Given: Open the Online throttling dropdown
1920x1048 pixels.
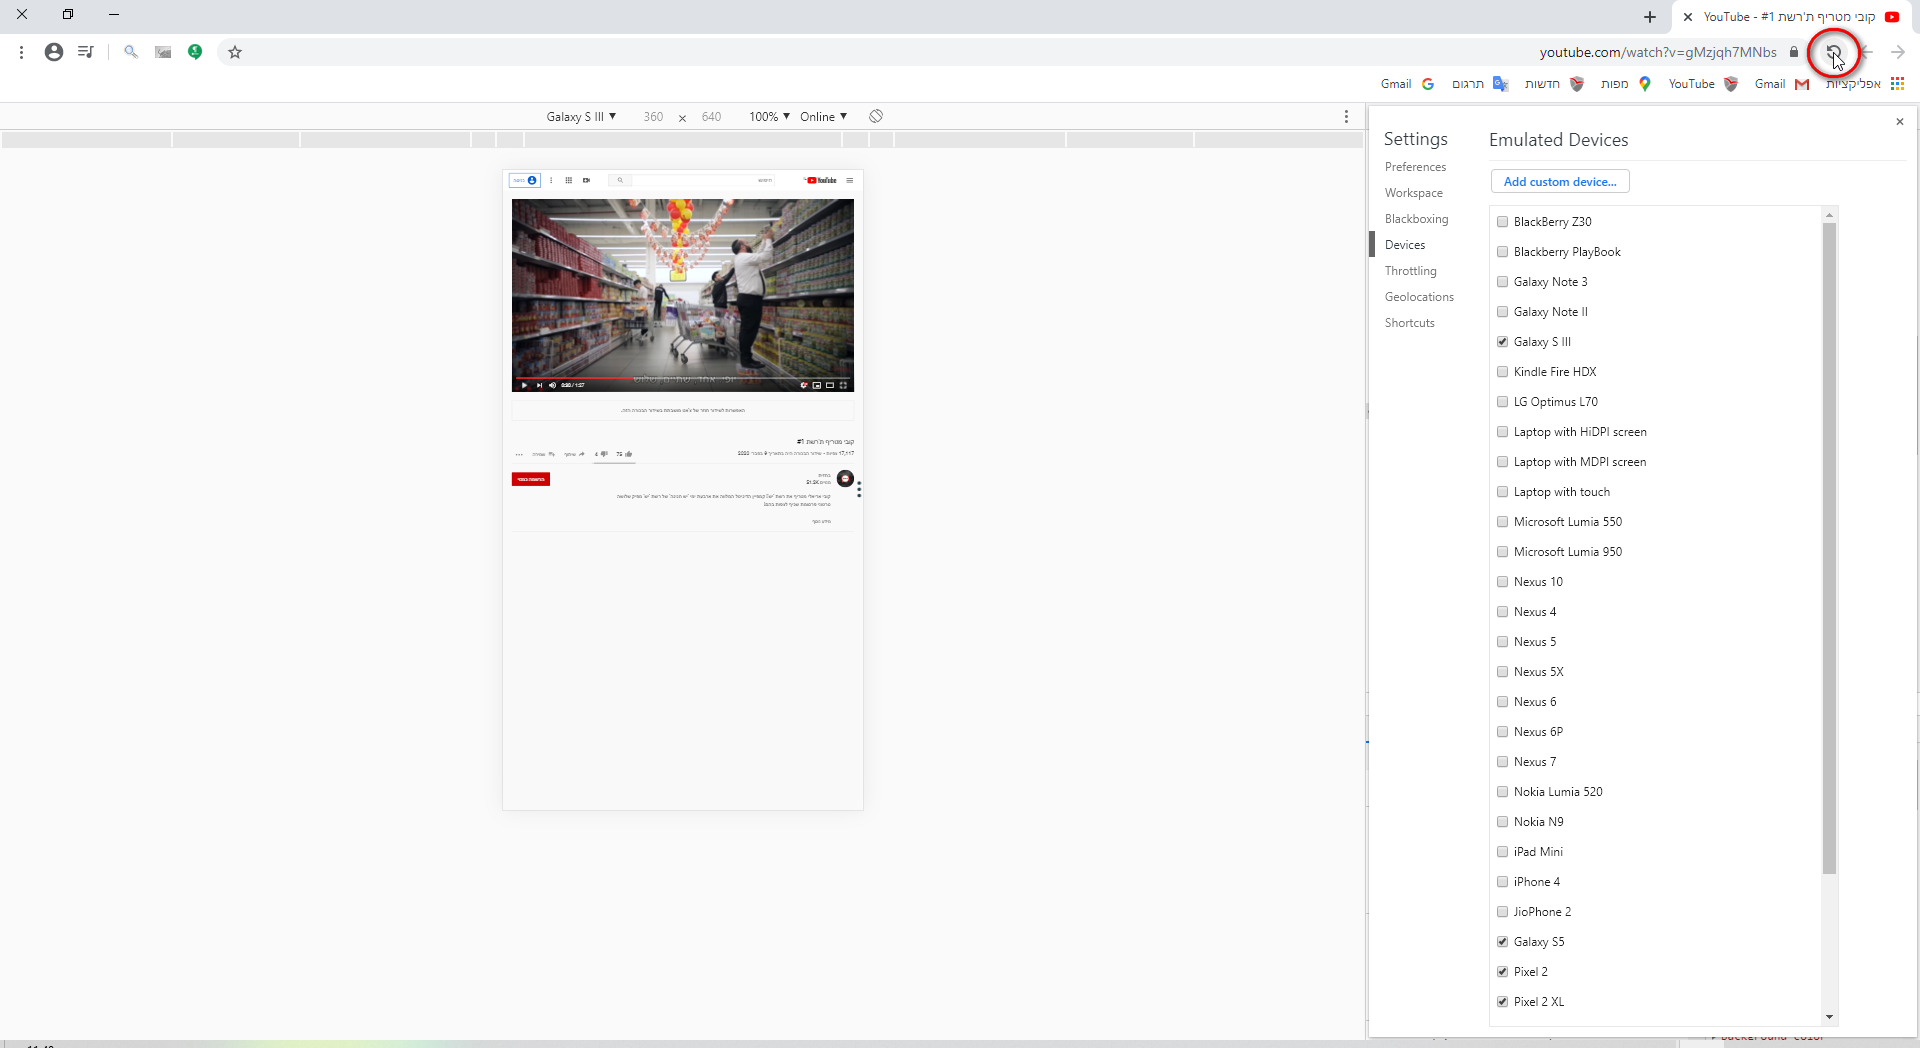Looking at the screenshot, I should click(823, 117).
